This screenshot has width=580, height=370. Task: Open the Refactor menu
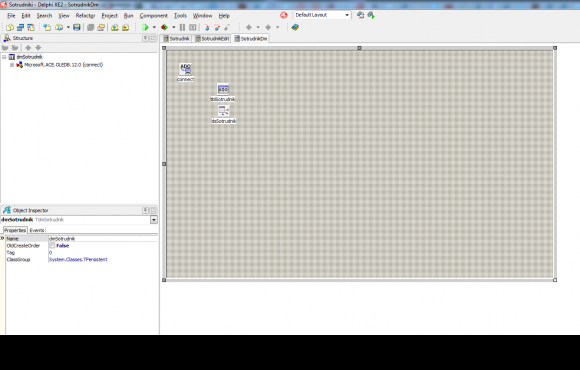(85, 16)
